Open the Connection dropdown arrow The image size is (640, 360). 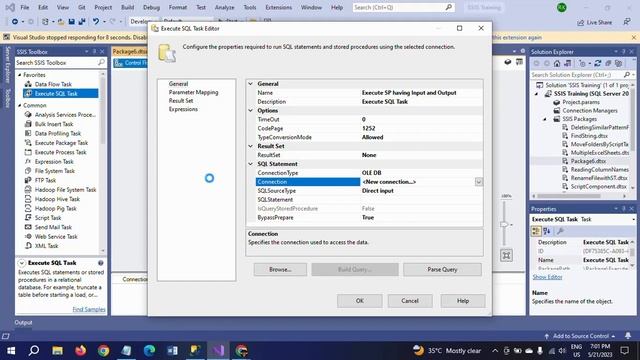479,182
